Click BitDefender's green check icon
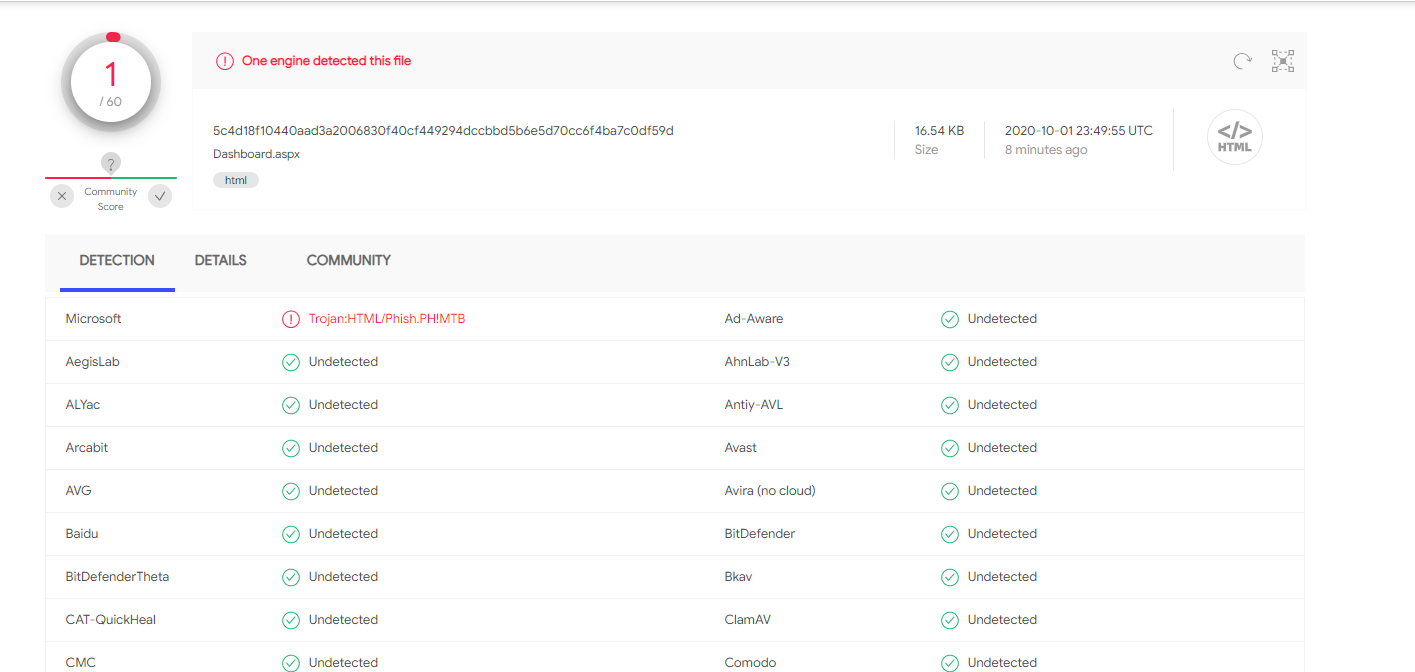Screen dimensions: 1415x672 (950, 534)
